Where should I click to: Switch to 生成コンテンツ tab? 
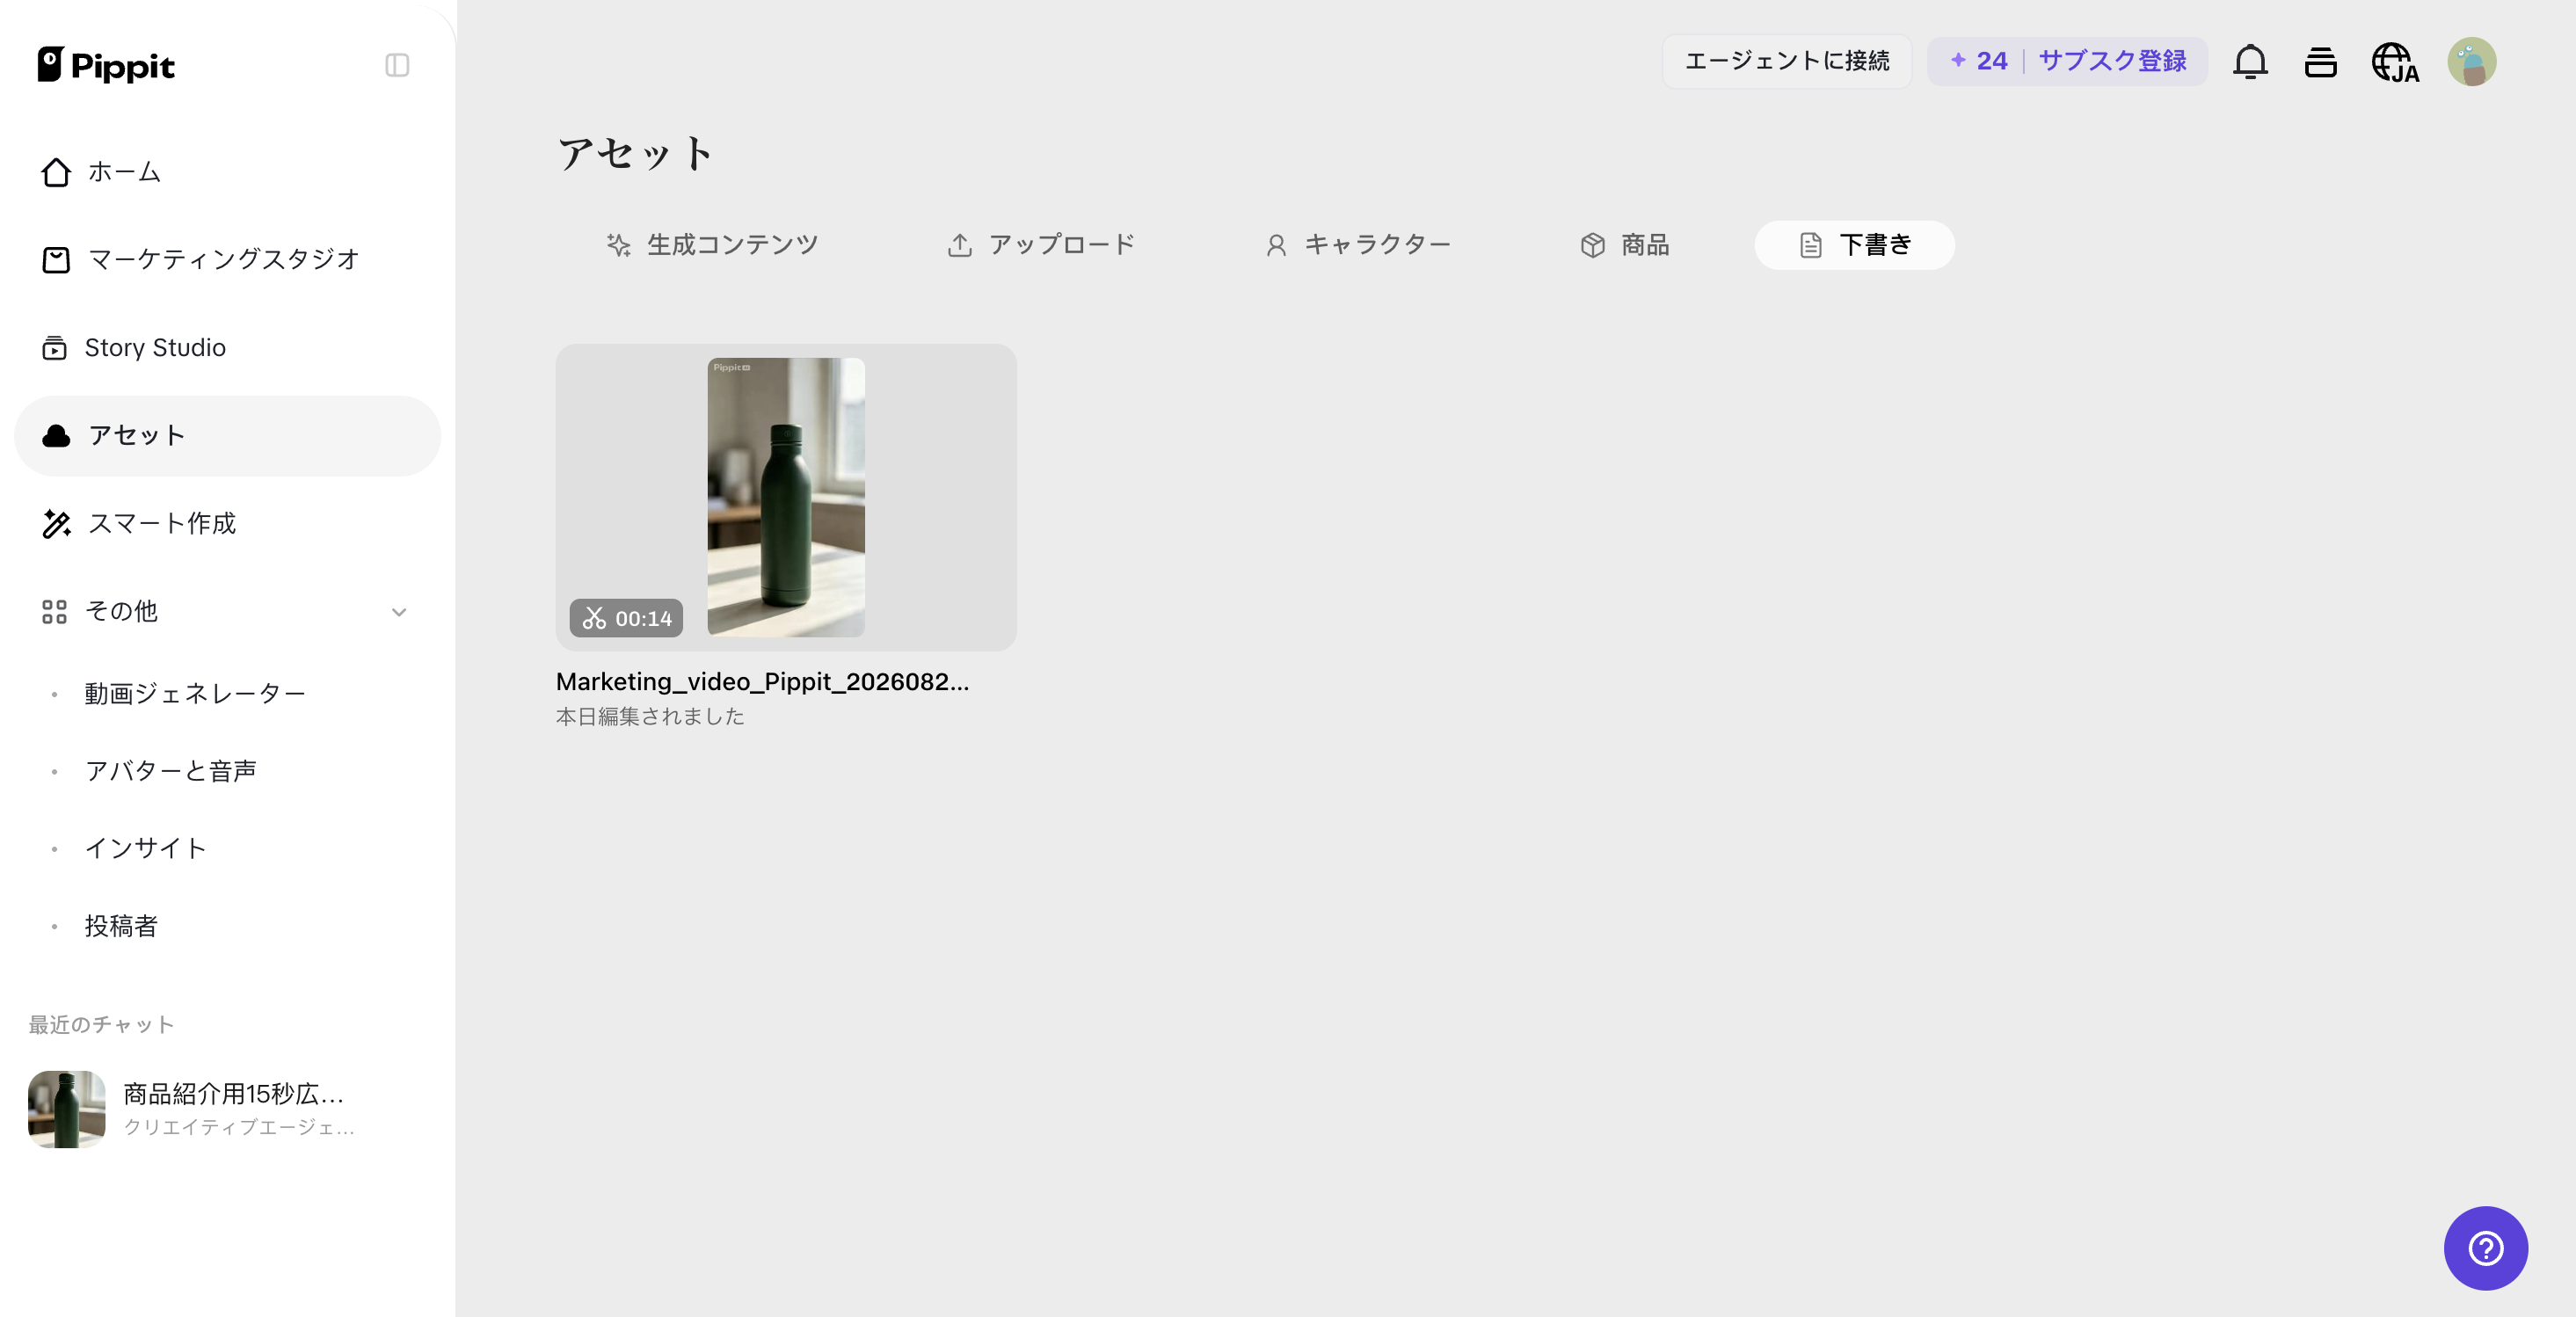click(x=712, y=245)
